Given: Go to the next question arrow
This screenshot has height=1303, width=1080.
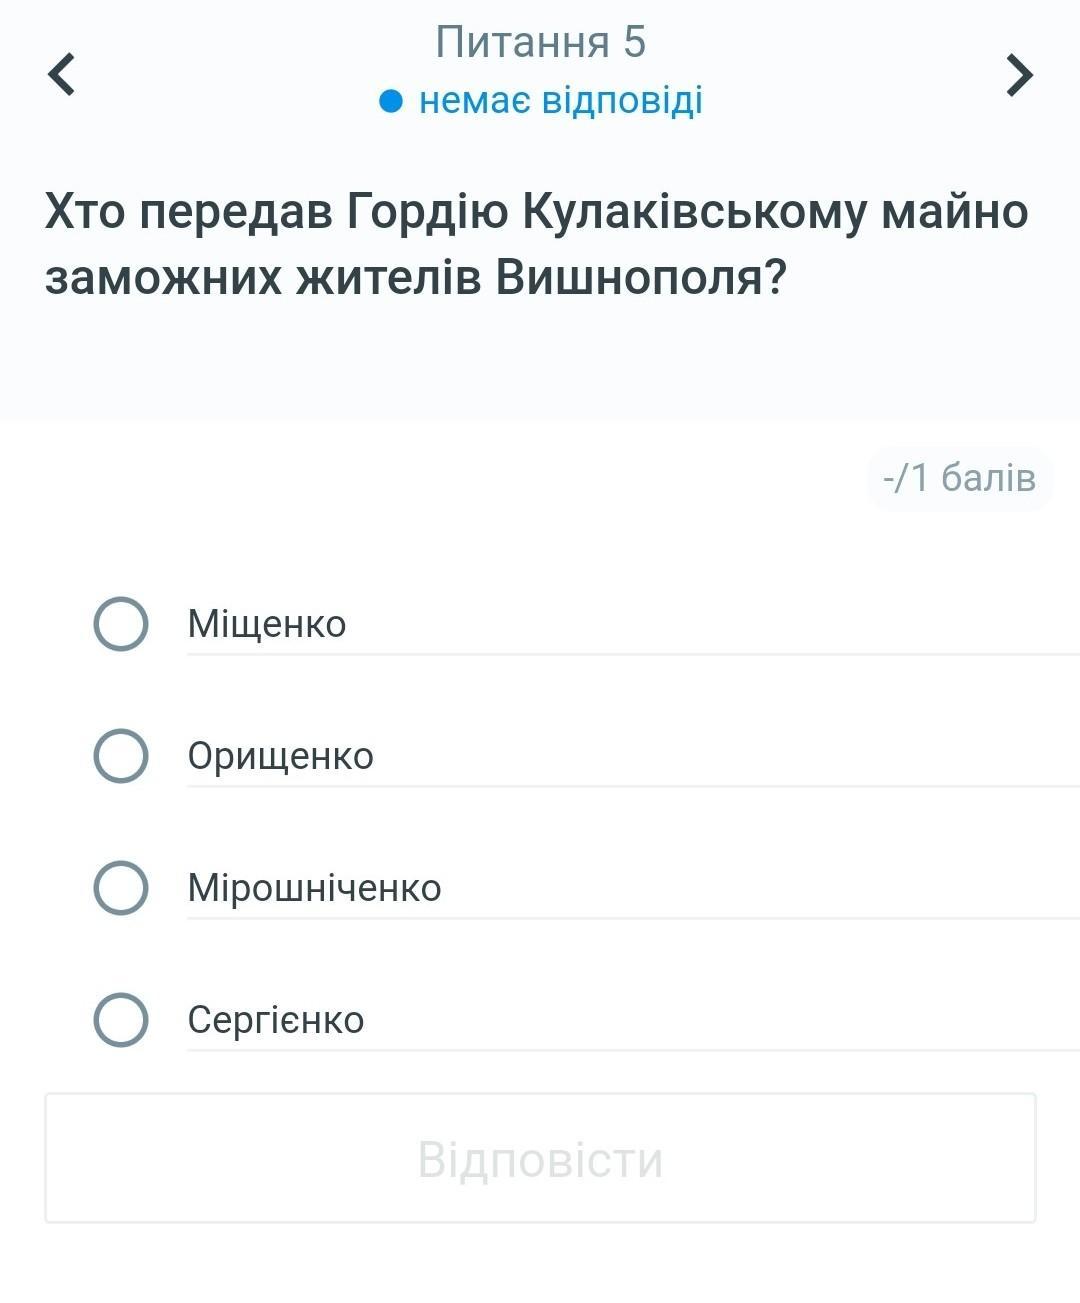Looking at the screenshot, I should click(x=1018, y=74).
